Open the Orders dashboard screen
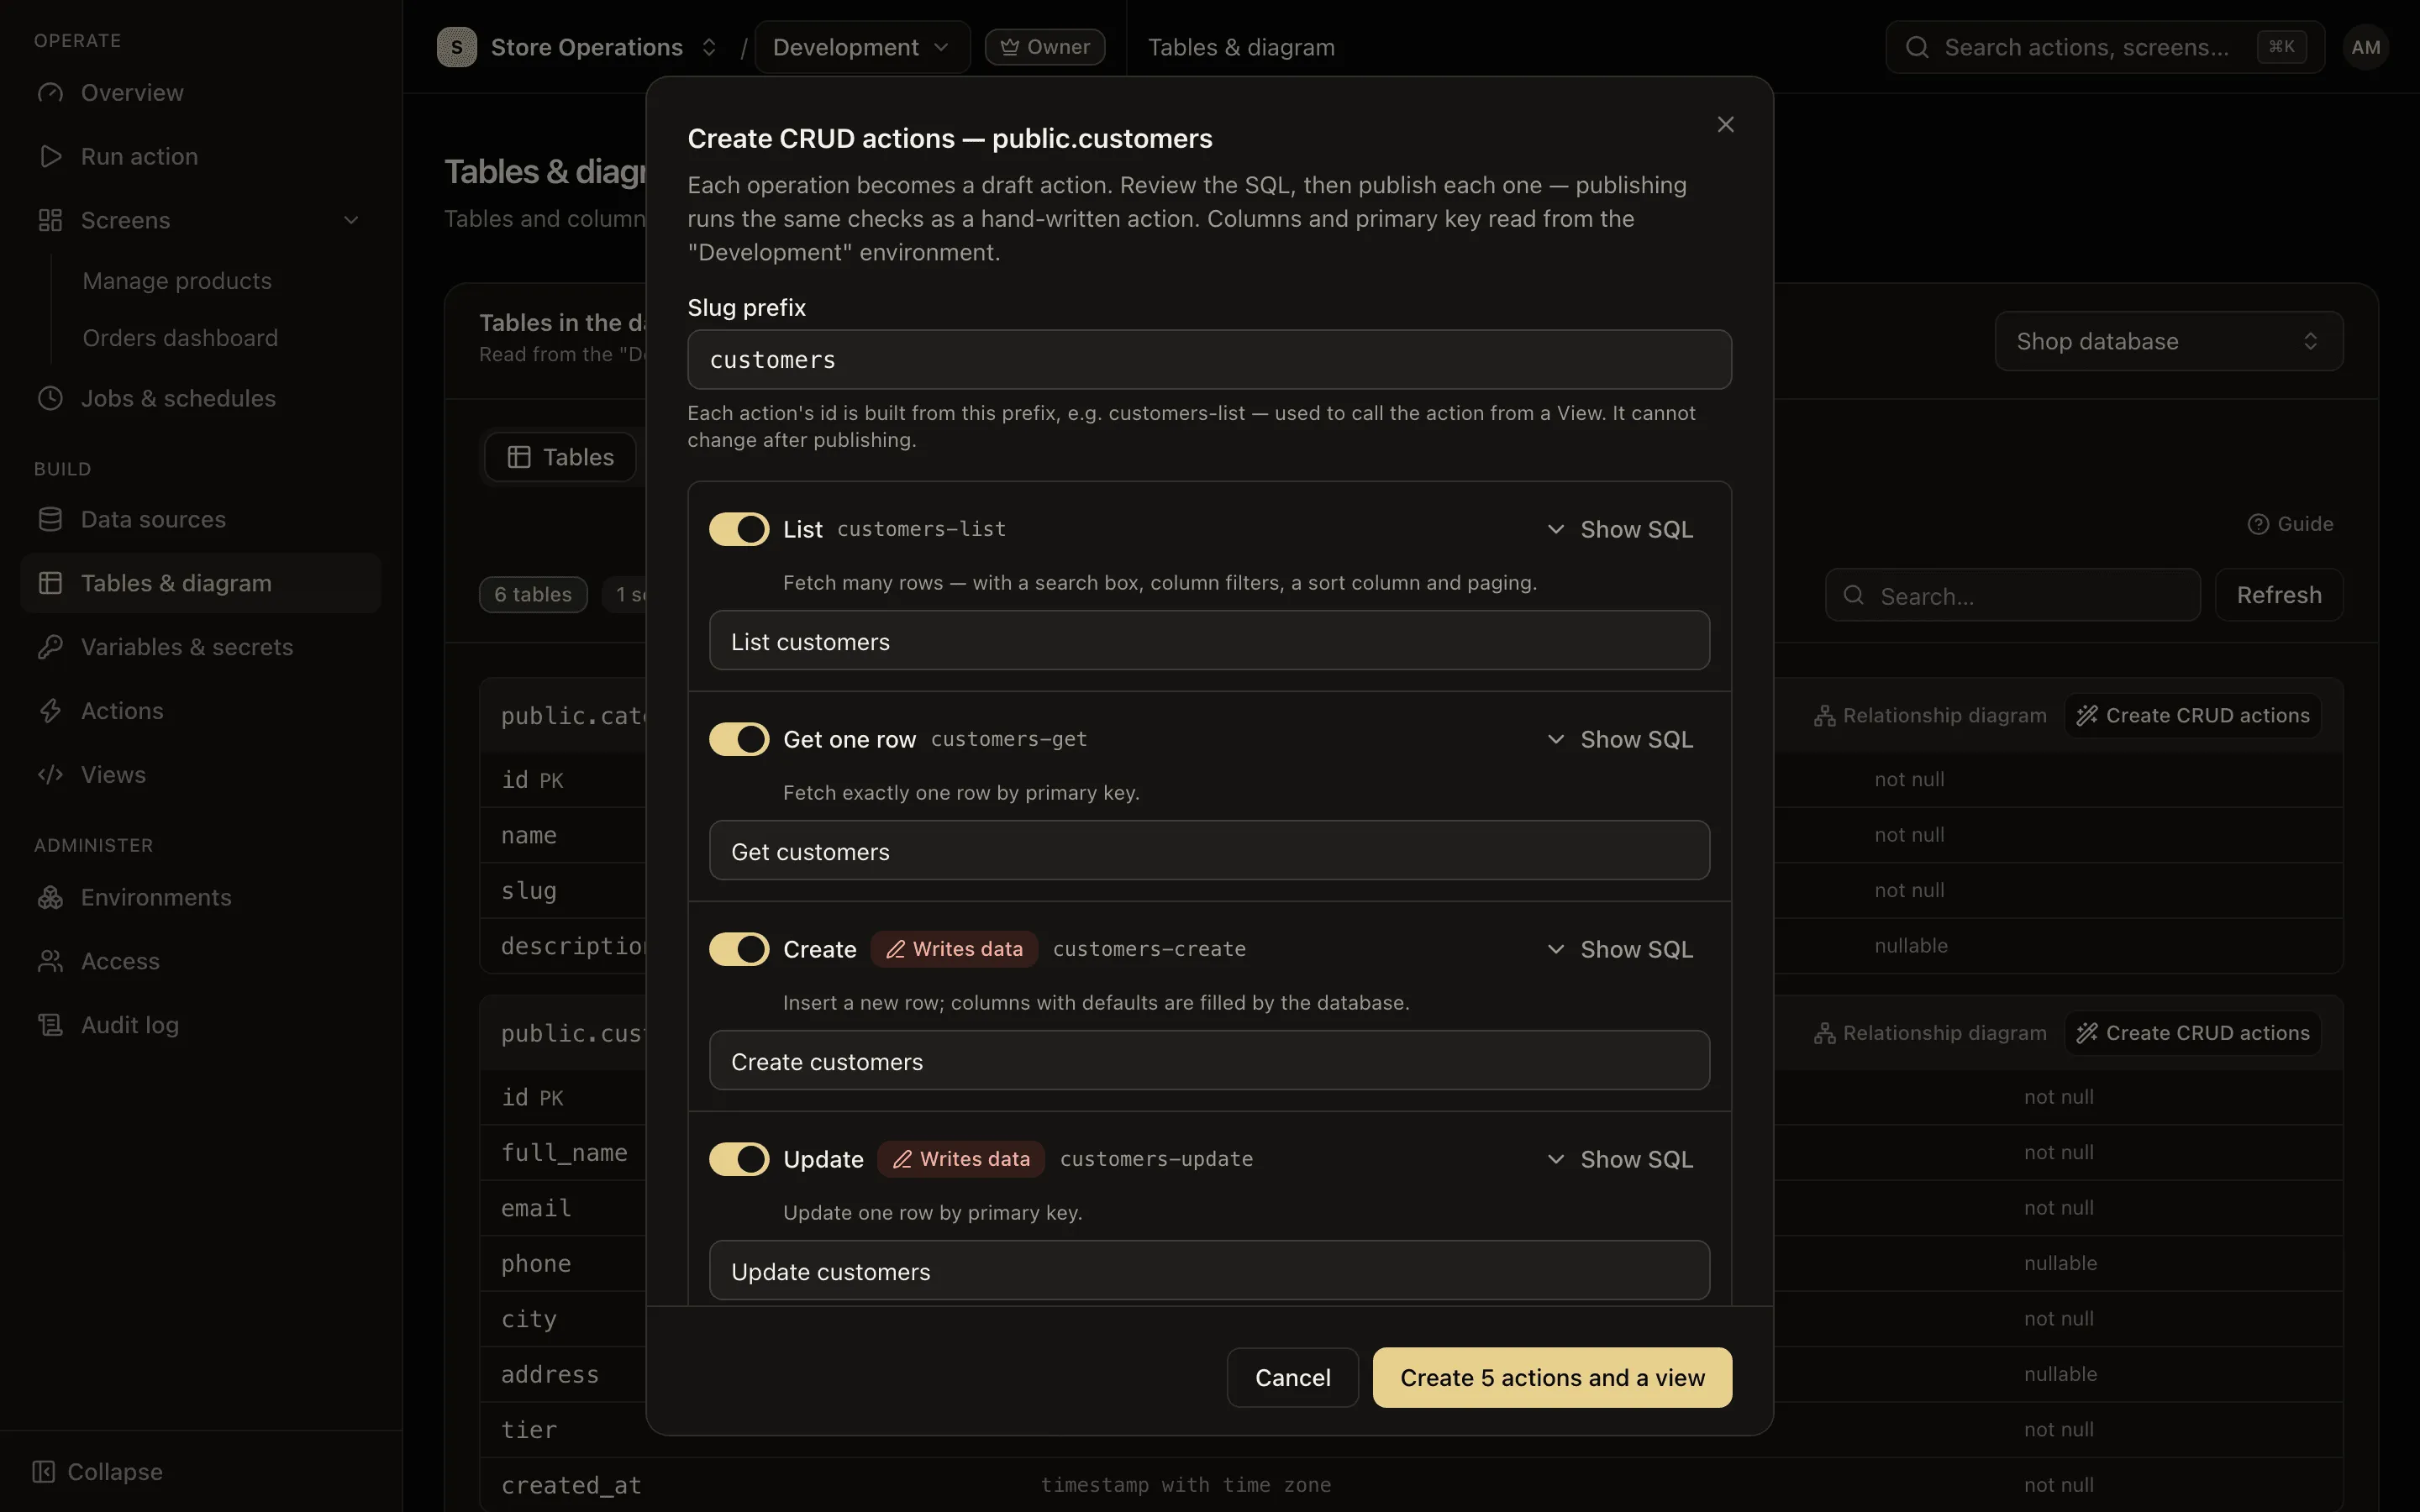Image resolution: width=2420 pixels, height=1512 pixels. [180, 338]
